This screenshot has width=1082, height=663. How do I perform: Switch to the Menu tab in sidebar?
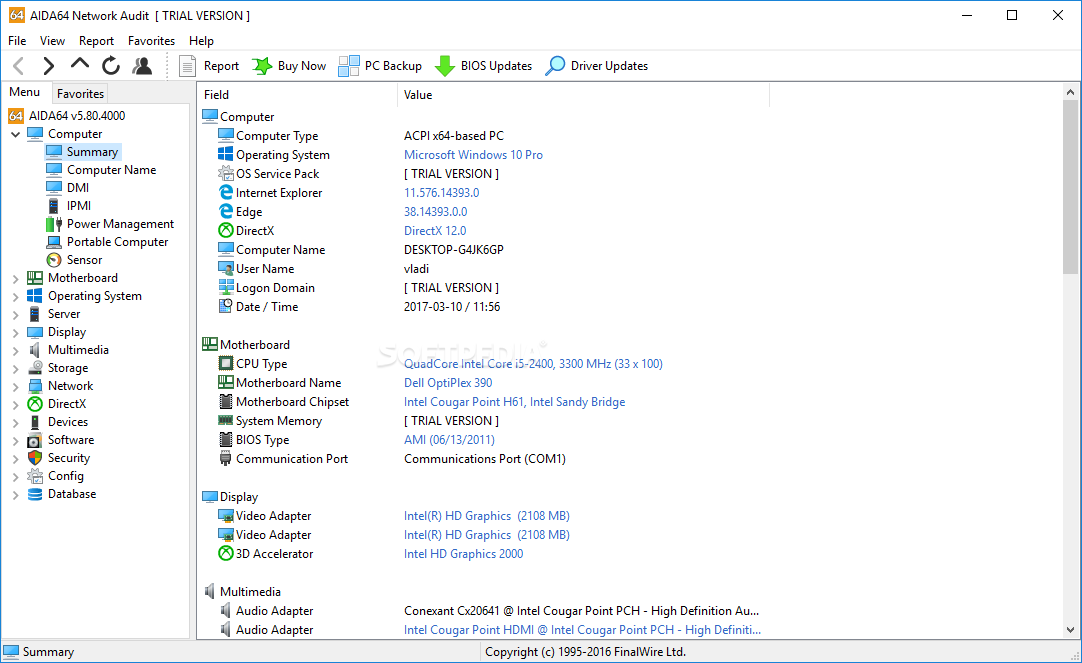[25, 92]
